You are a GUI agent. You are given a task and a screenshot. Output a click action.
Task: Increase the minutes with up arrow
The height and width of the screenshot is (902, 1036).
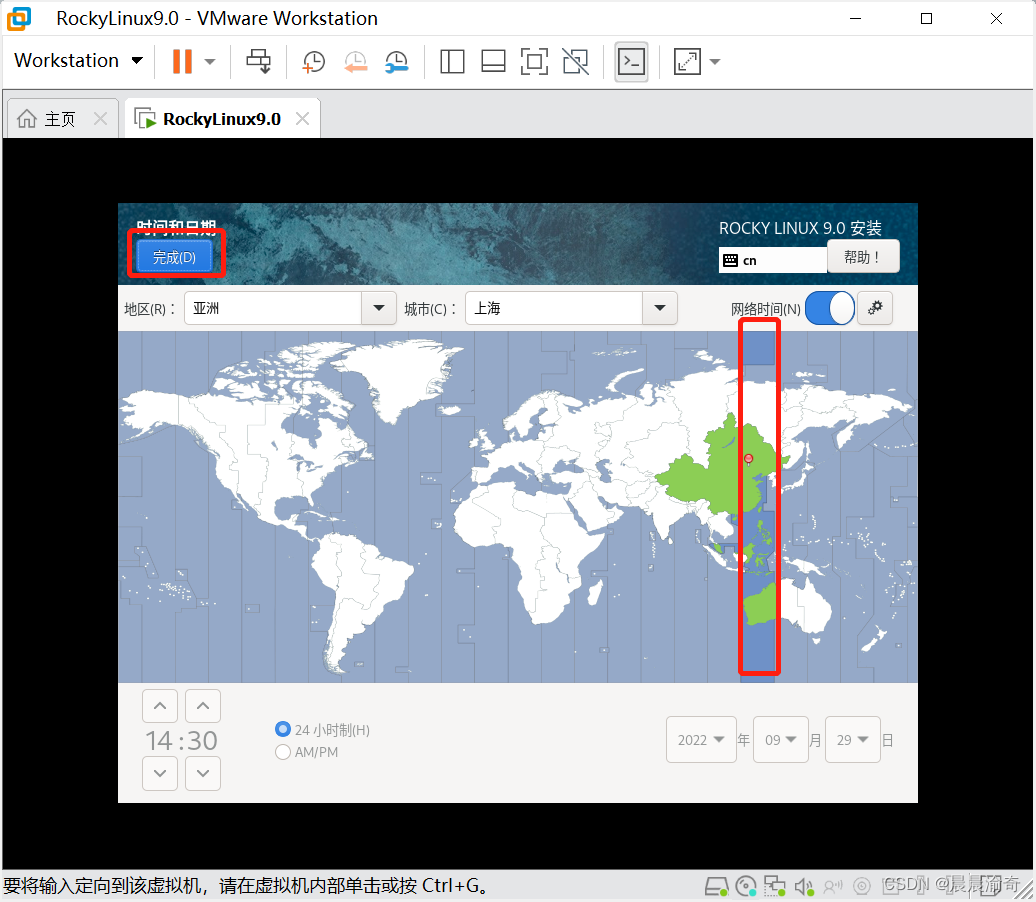(203, 706)
